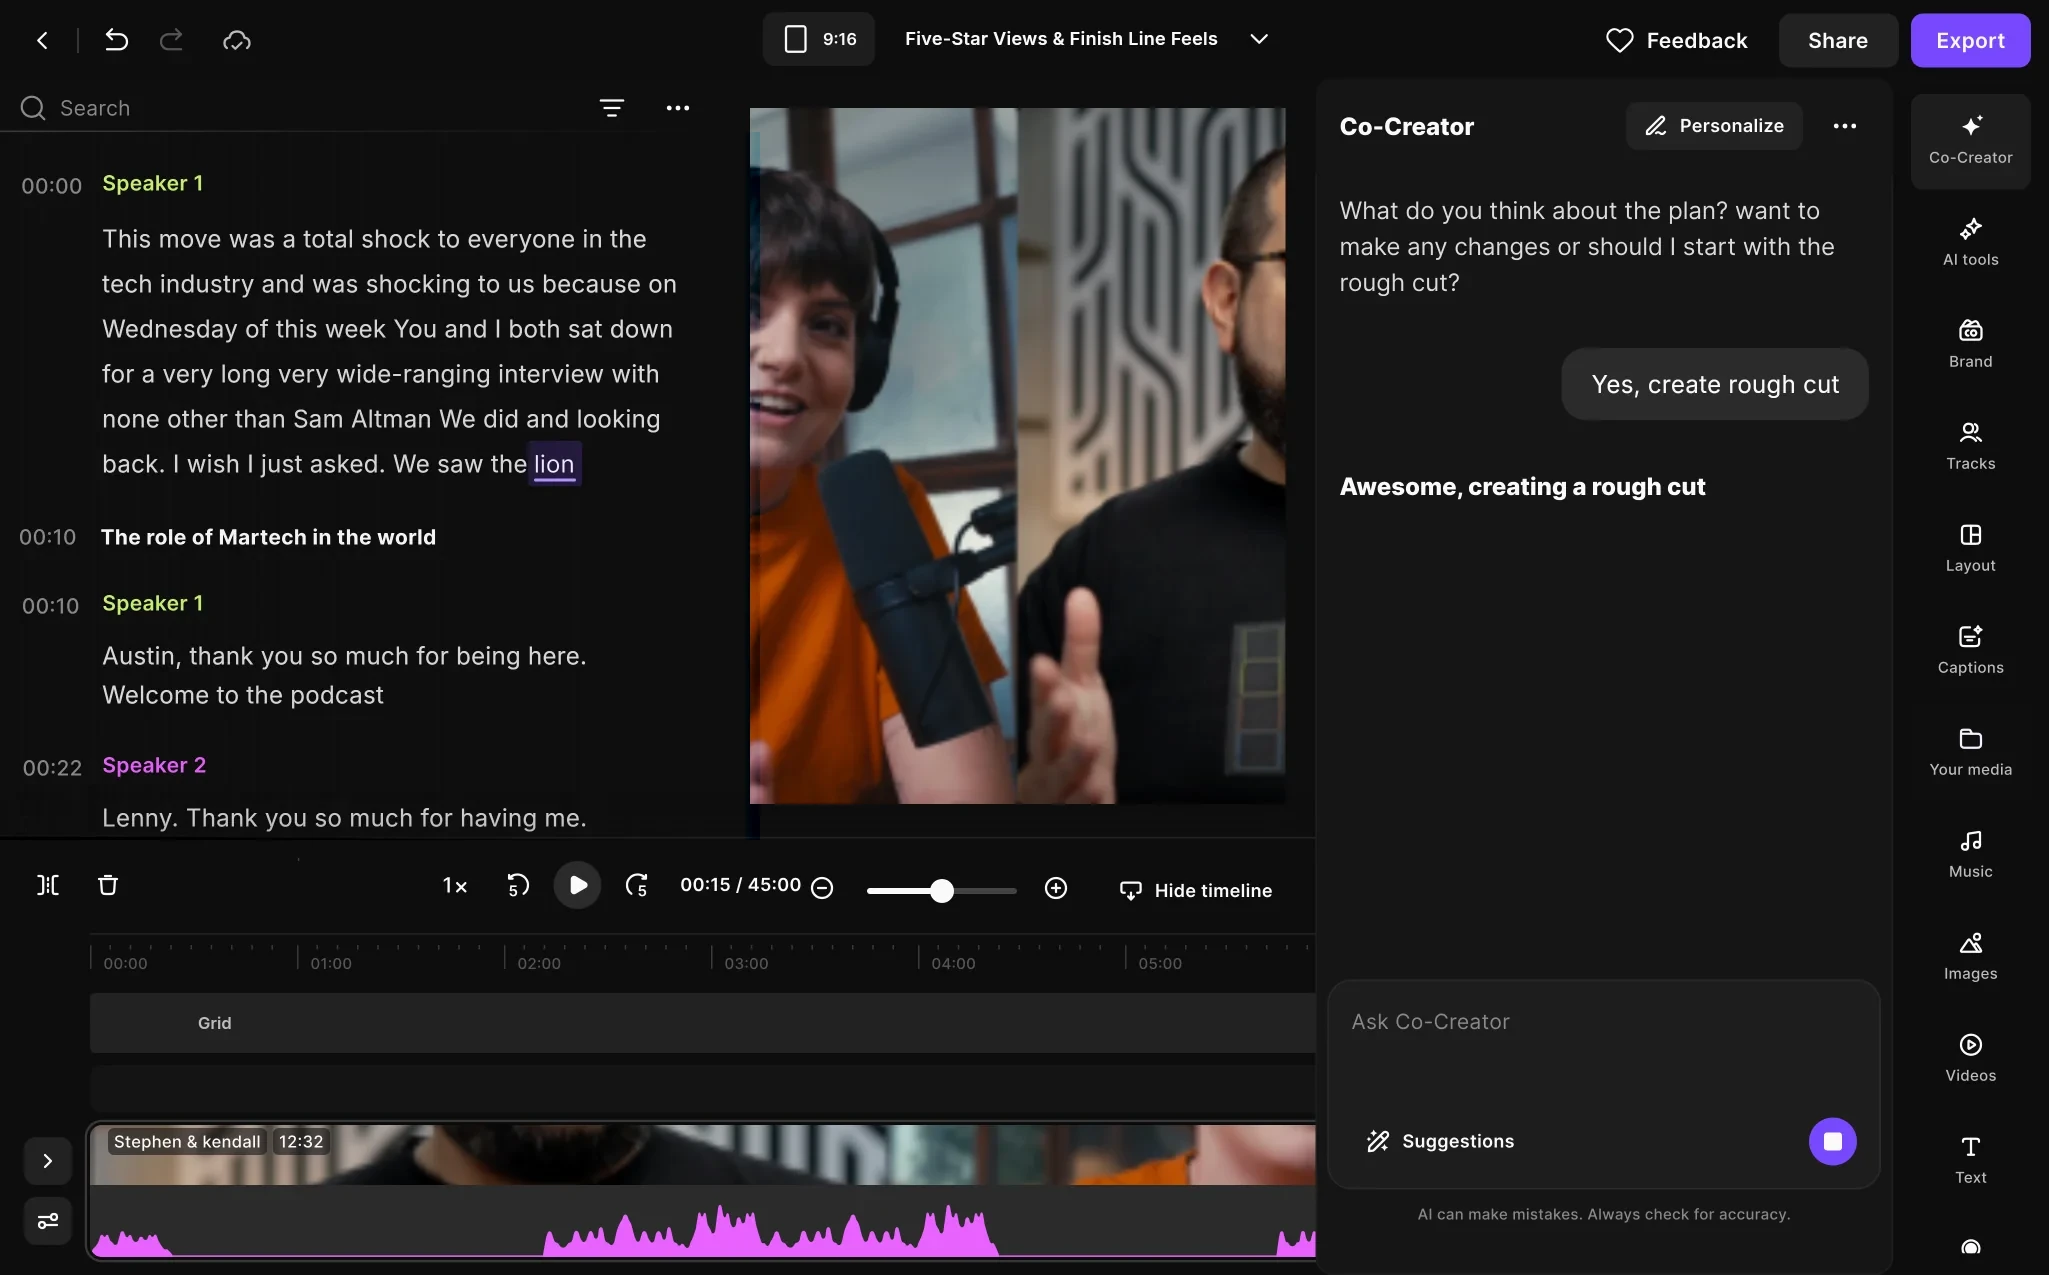Open the Layout tab

tap(1970, 549)
